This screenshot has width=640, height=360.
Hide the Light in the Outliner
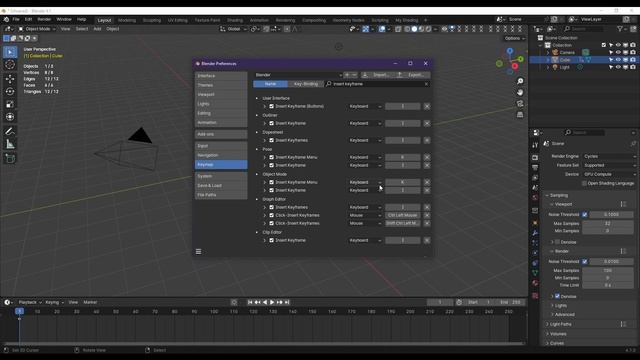pos(618,67)
